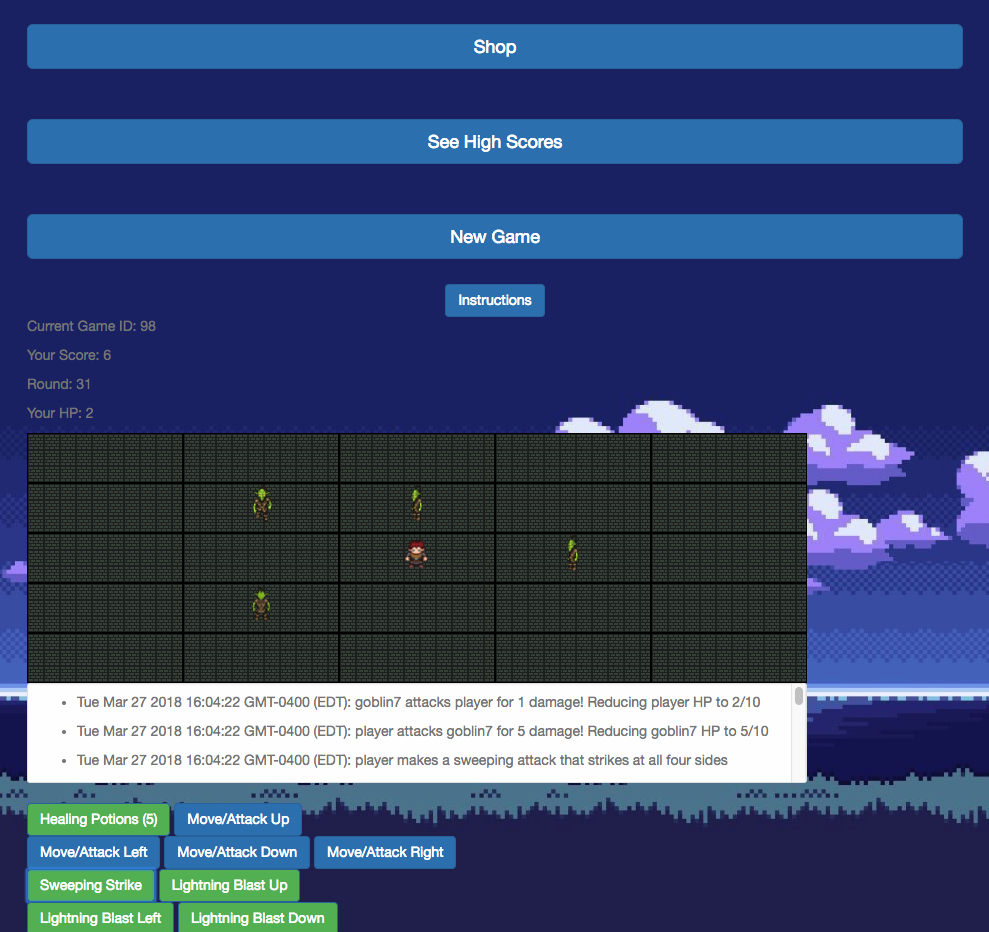Screen dimensions: 989x932
Task: Click the goblin right of the player
Action: click(x=572, y=554)
